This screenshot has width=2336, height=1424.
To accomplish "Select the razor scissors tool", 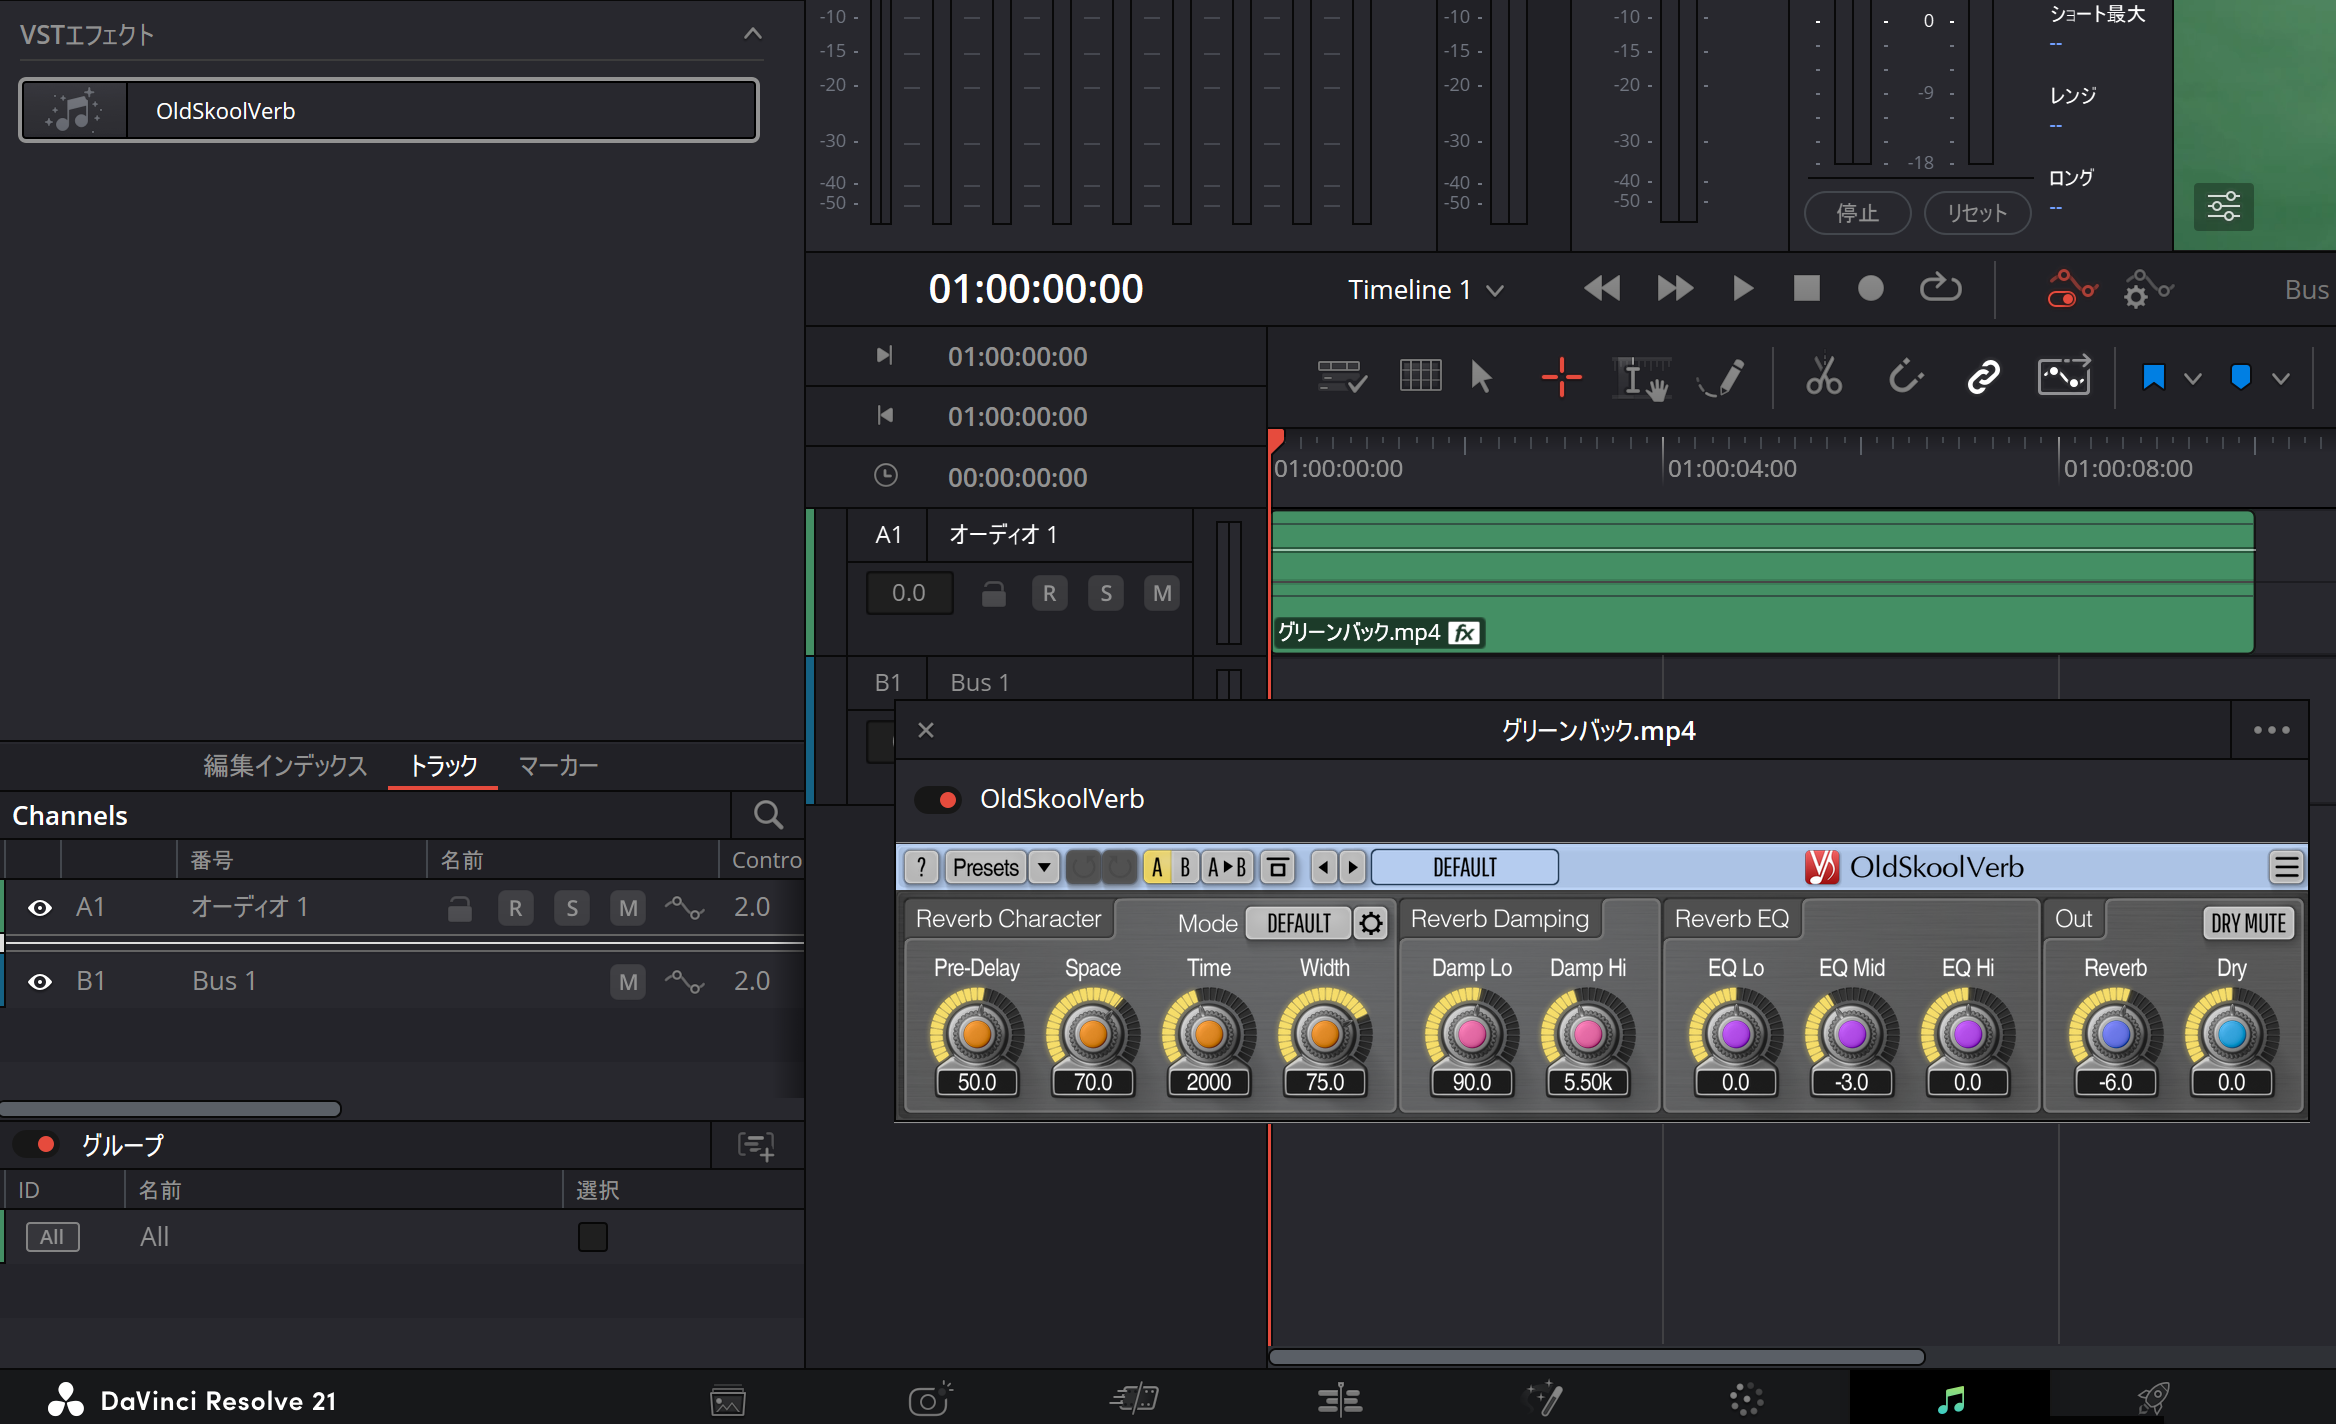I will click(x=1824, y=377).
